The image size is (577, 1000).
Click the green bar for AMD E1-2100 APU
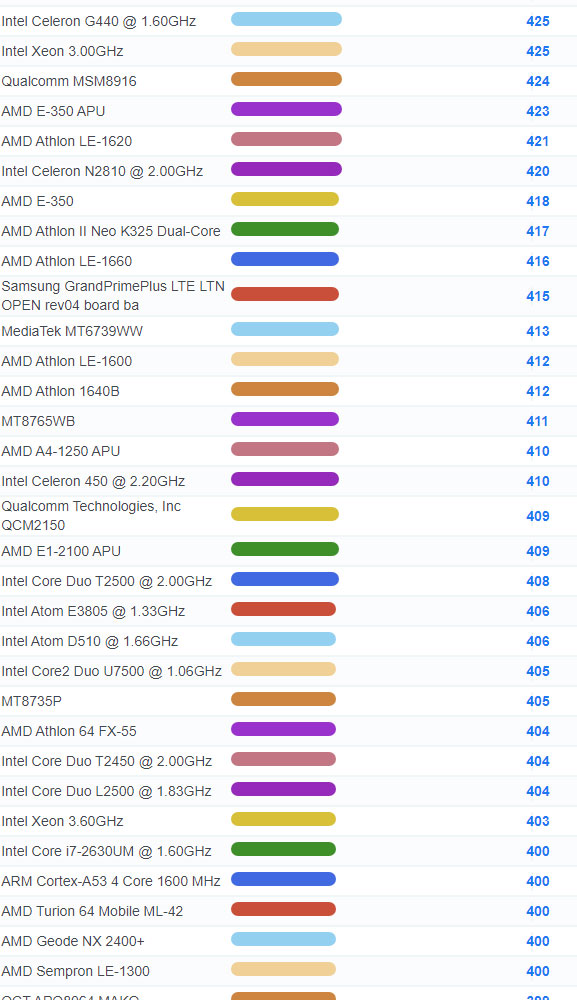[x=285, y=549]
